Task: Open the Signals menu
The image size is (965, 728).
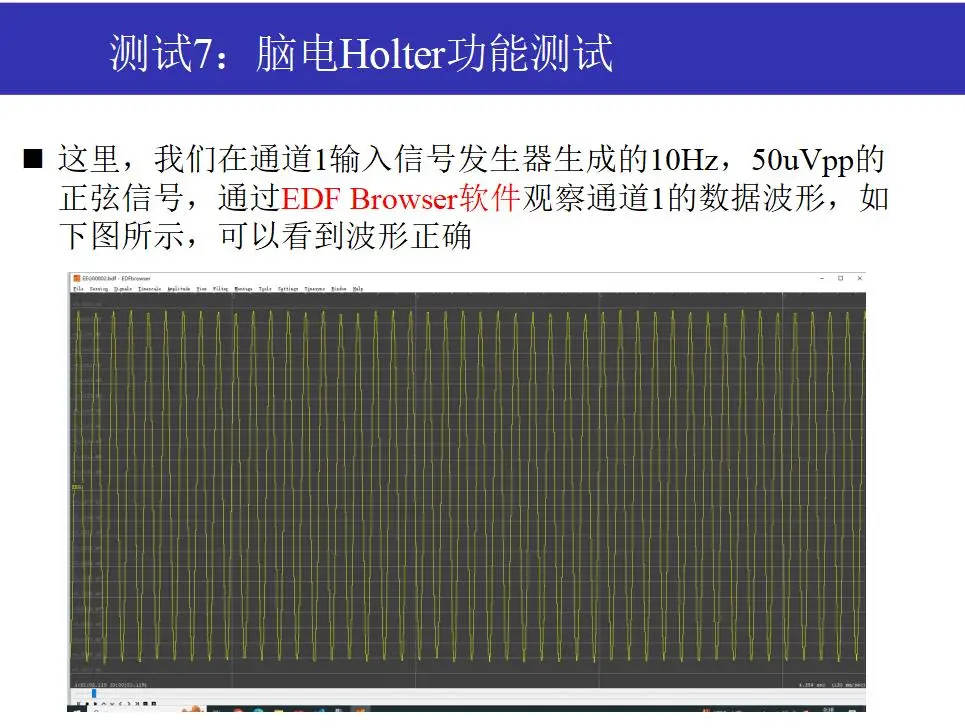Action: [123, 288]
